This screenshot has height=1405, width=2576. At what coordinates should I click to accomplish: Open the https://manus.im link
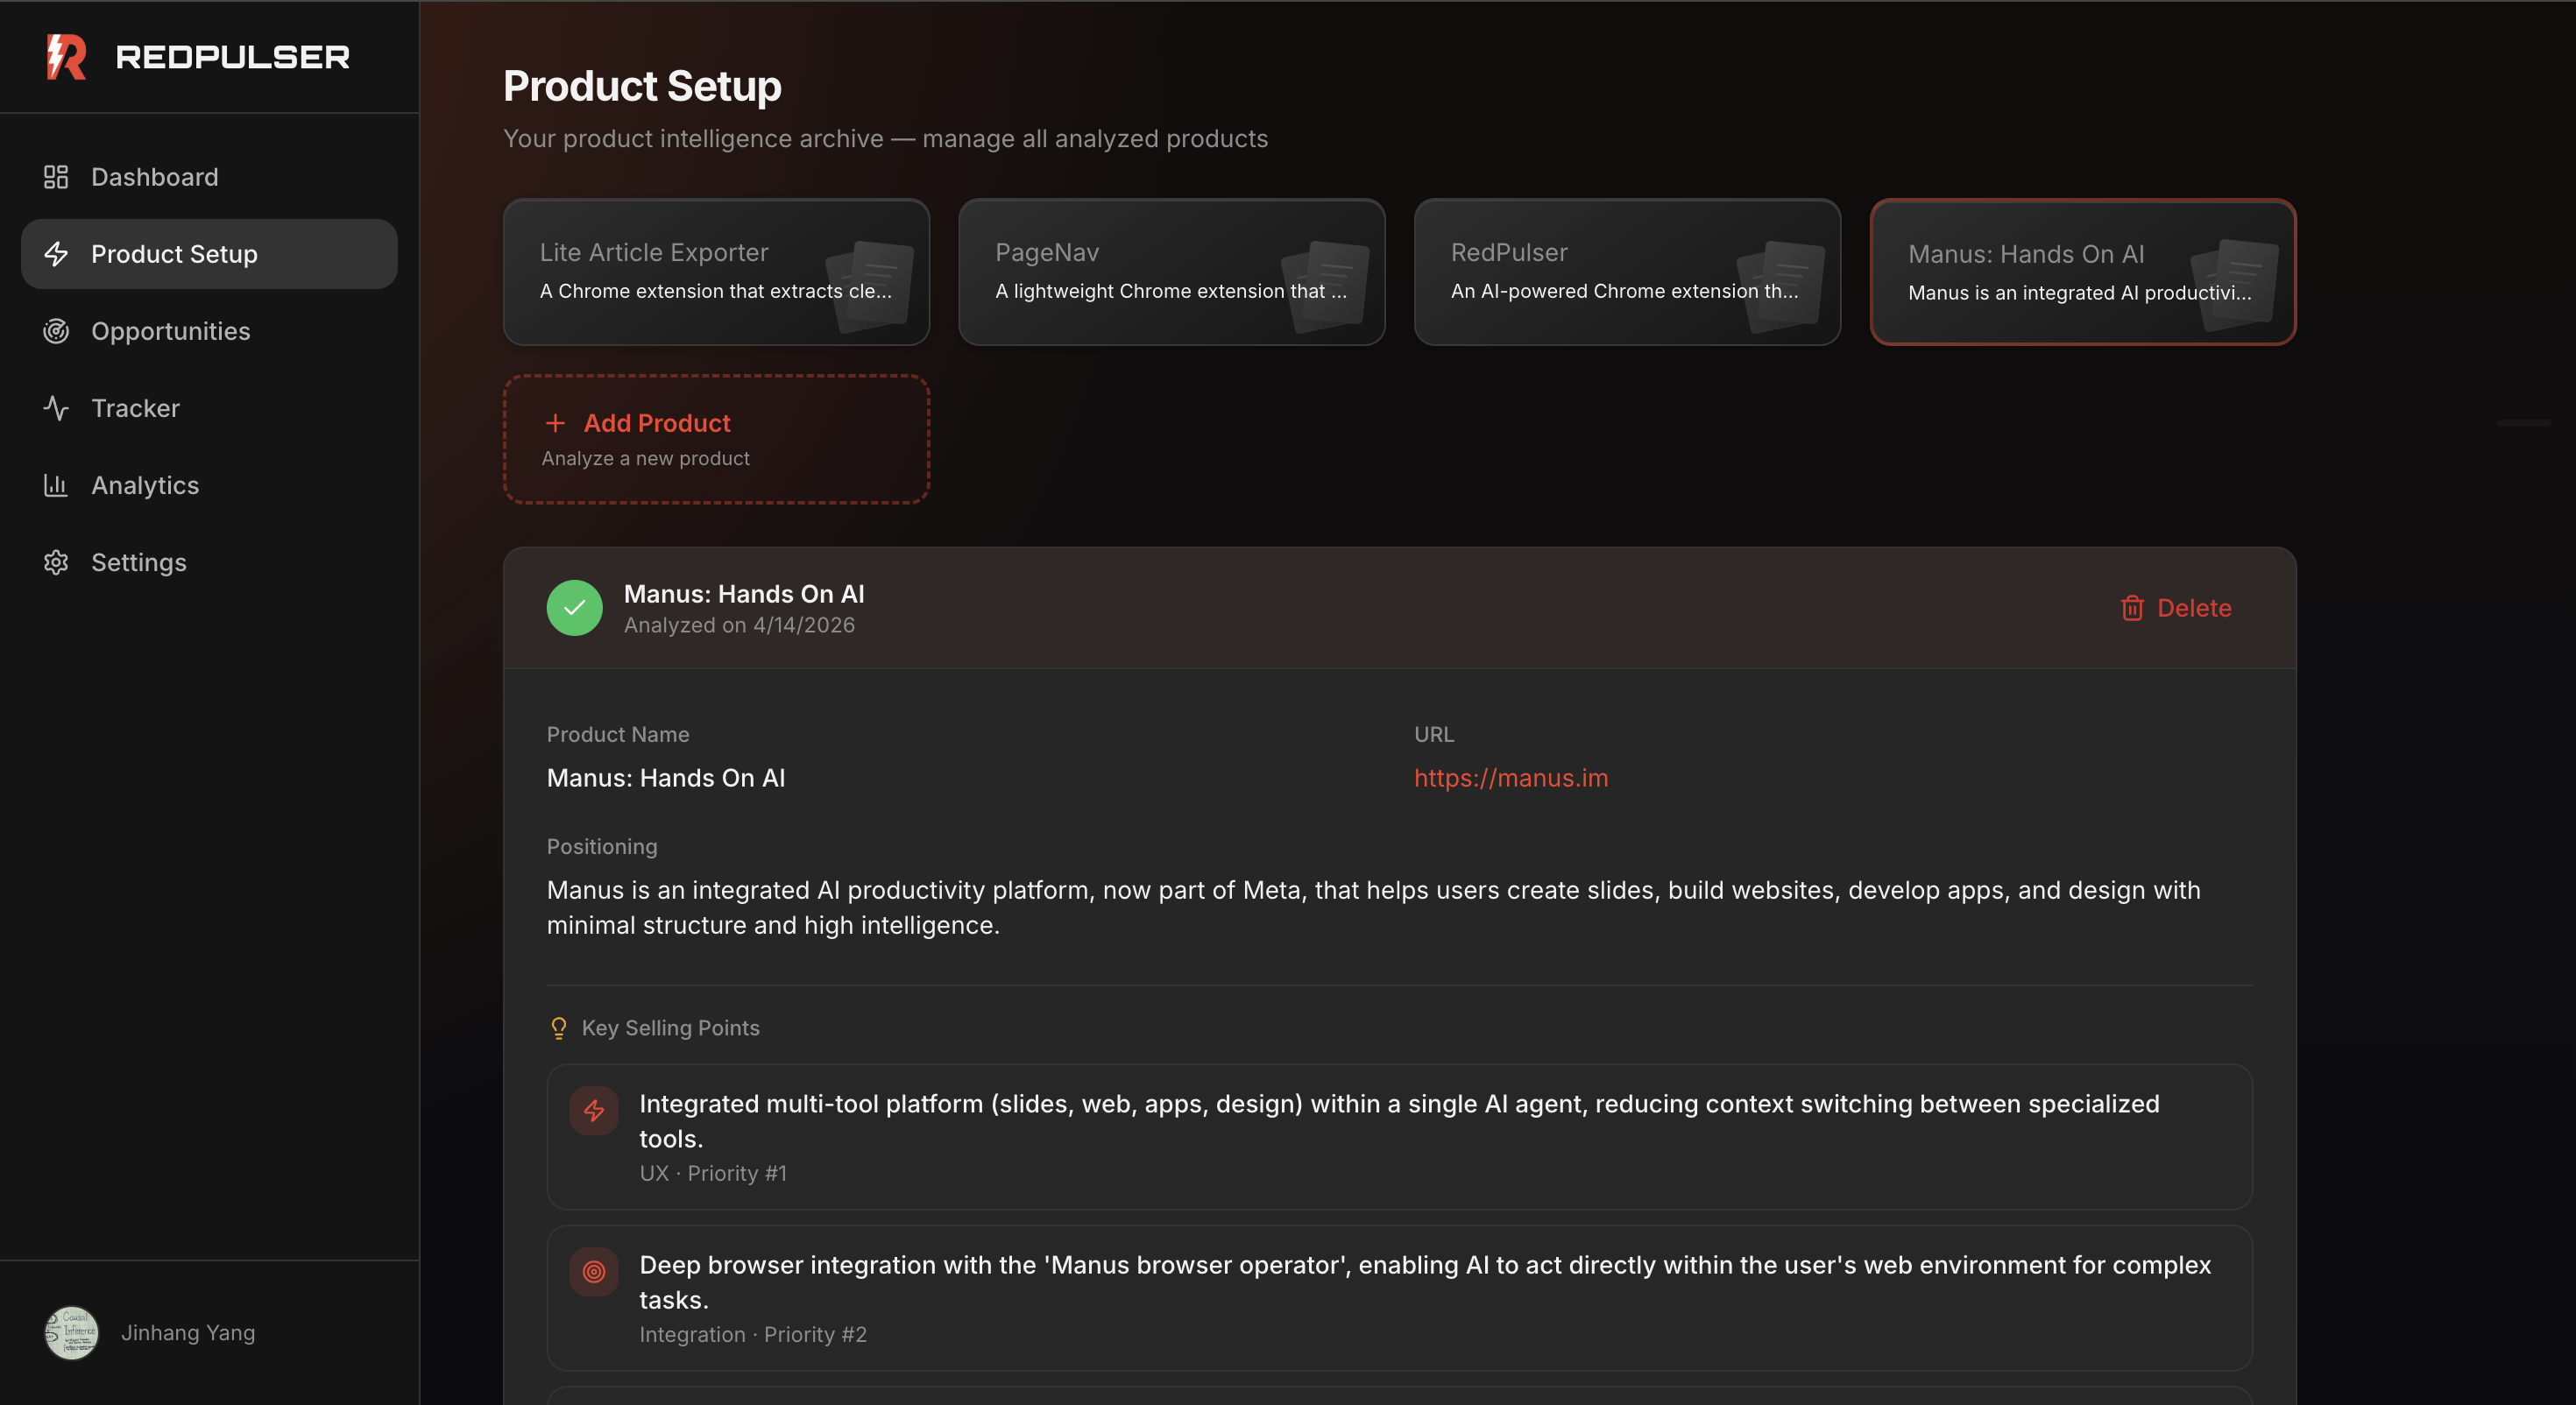click(1510, 778)
